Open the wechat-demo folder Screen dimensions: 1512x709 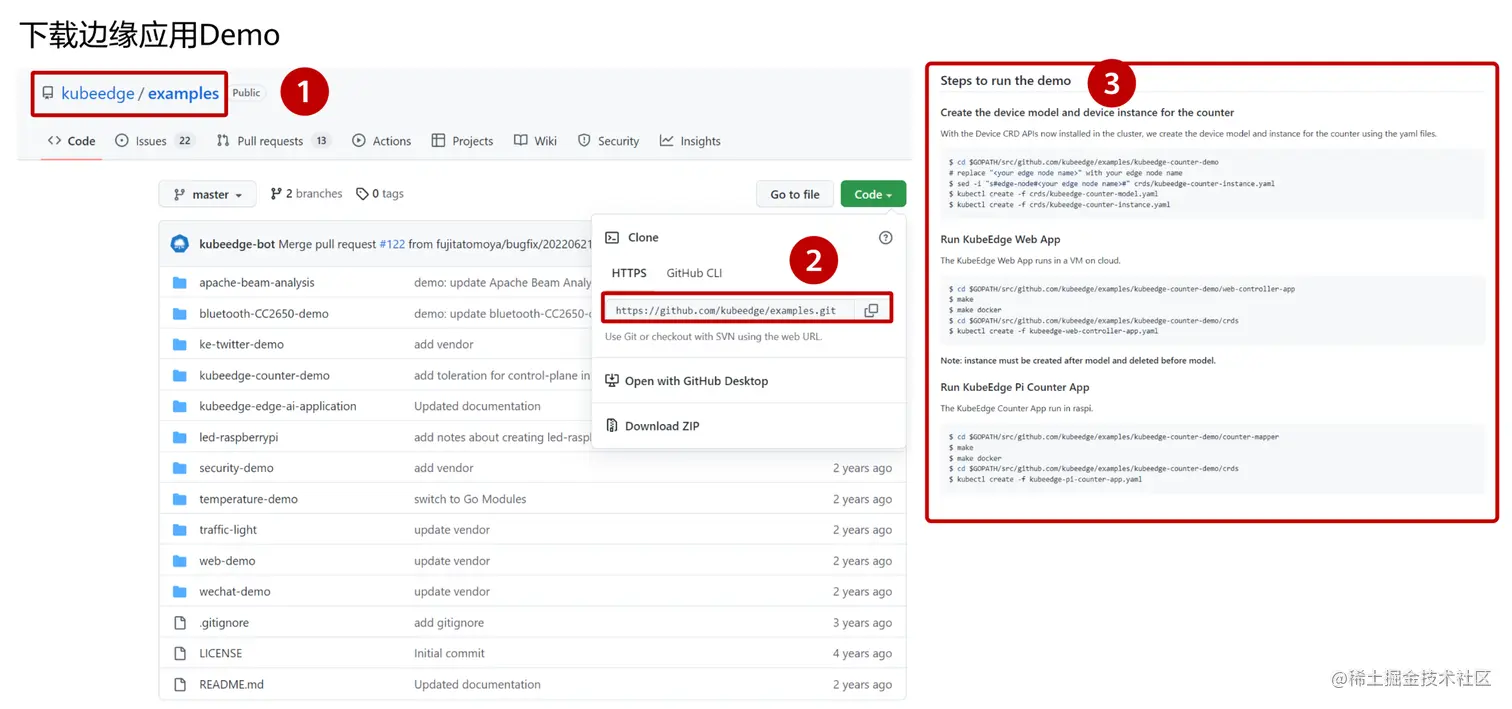[235, 592]
